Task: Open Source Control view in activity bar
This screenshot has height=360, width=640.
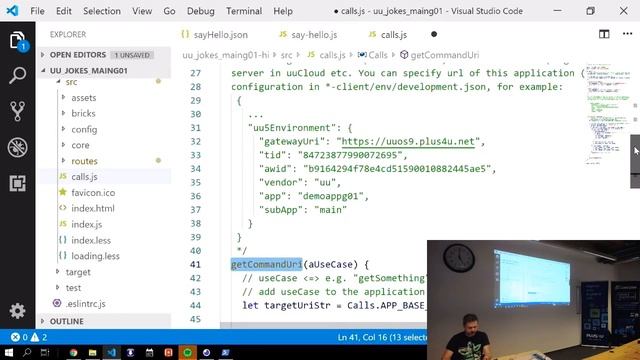Action: tap(18, 111)
